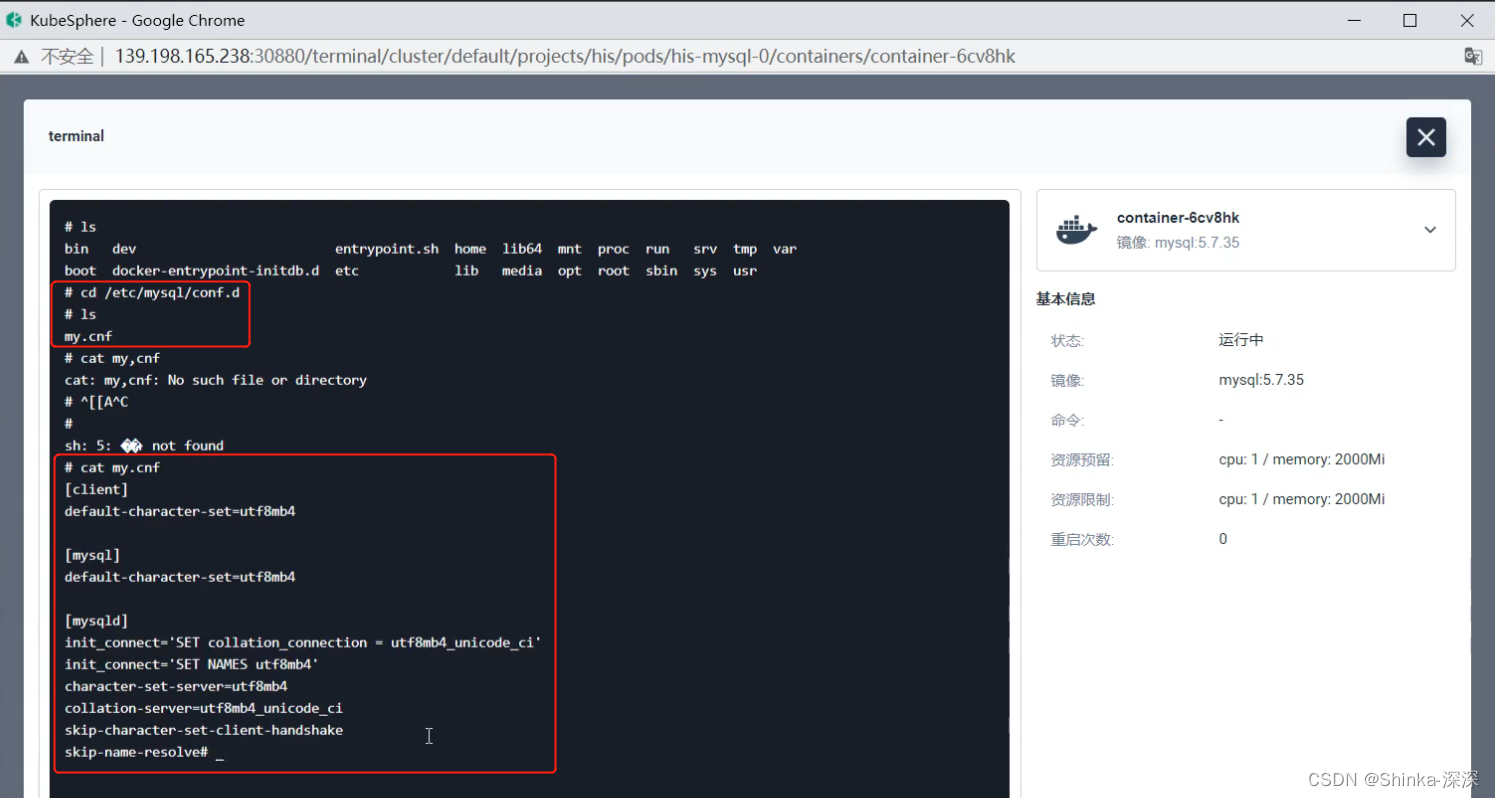
Task: Click the 'my.cnf' ls output line
Action: (x=88, y=337)
